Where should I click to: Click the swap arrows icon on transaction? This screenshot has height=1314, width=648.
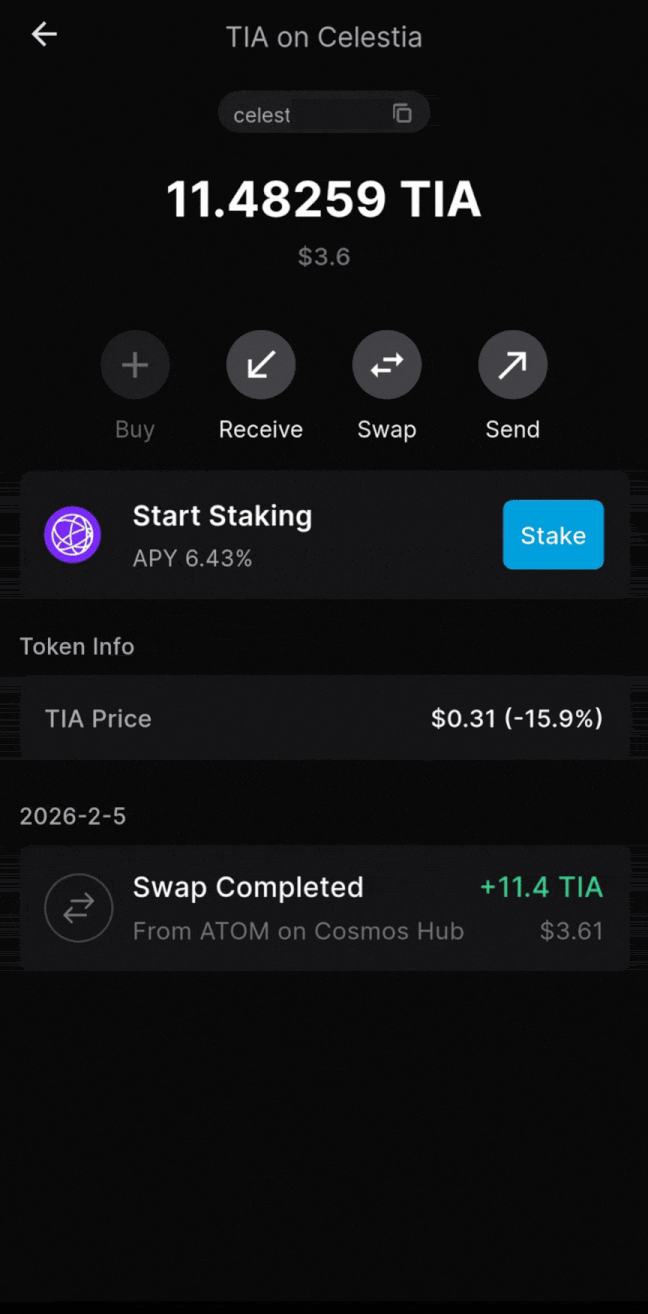click(79, 907)
